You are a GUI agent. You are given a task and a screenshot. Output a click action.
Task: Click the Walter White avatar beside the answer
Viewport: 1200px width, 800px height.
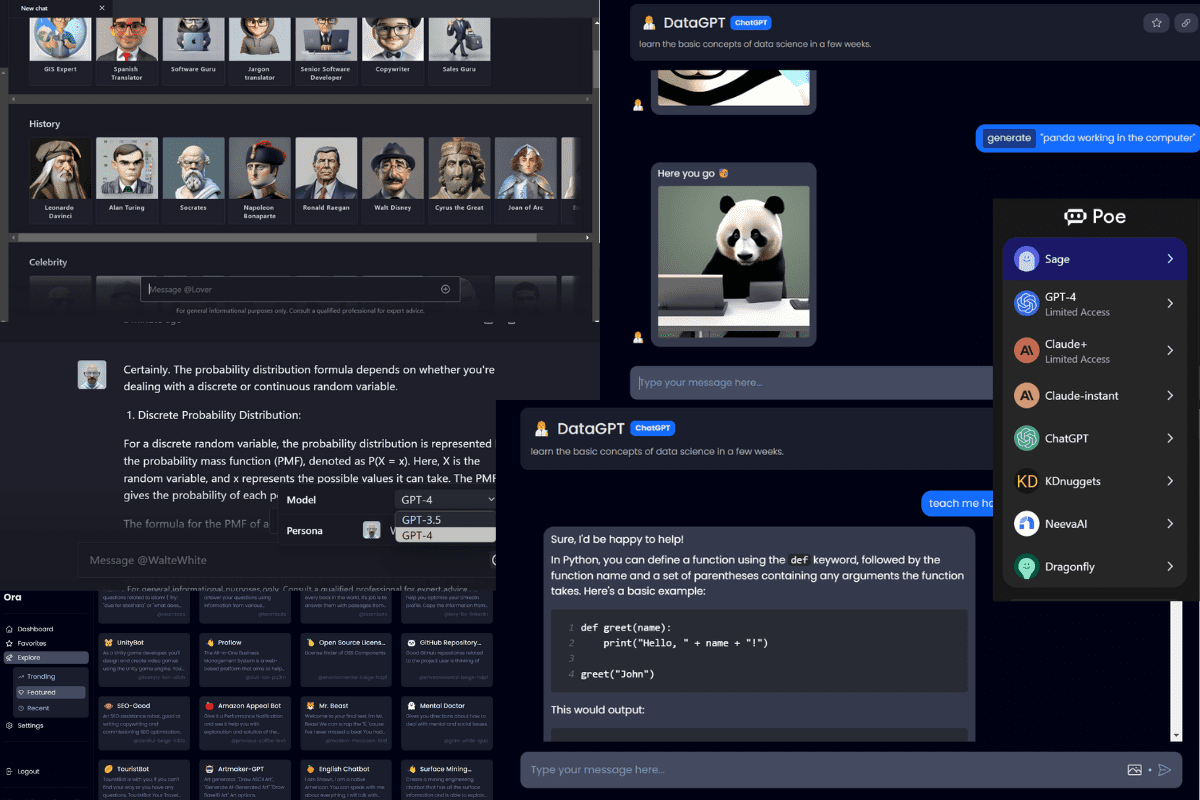(x=92, y=374)
